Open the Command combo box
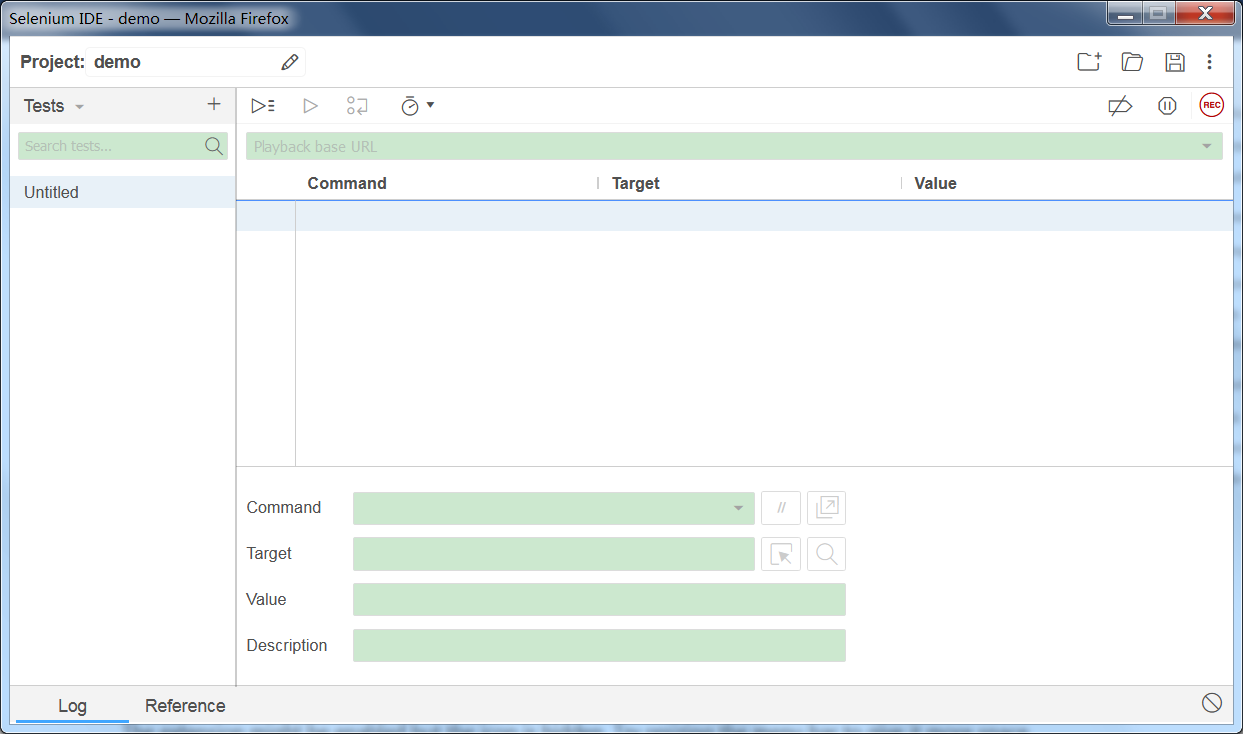Viewport: 1243px width, 734px height. point(554,508)
